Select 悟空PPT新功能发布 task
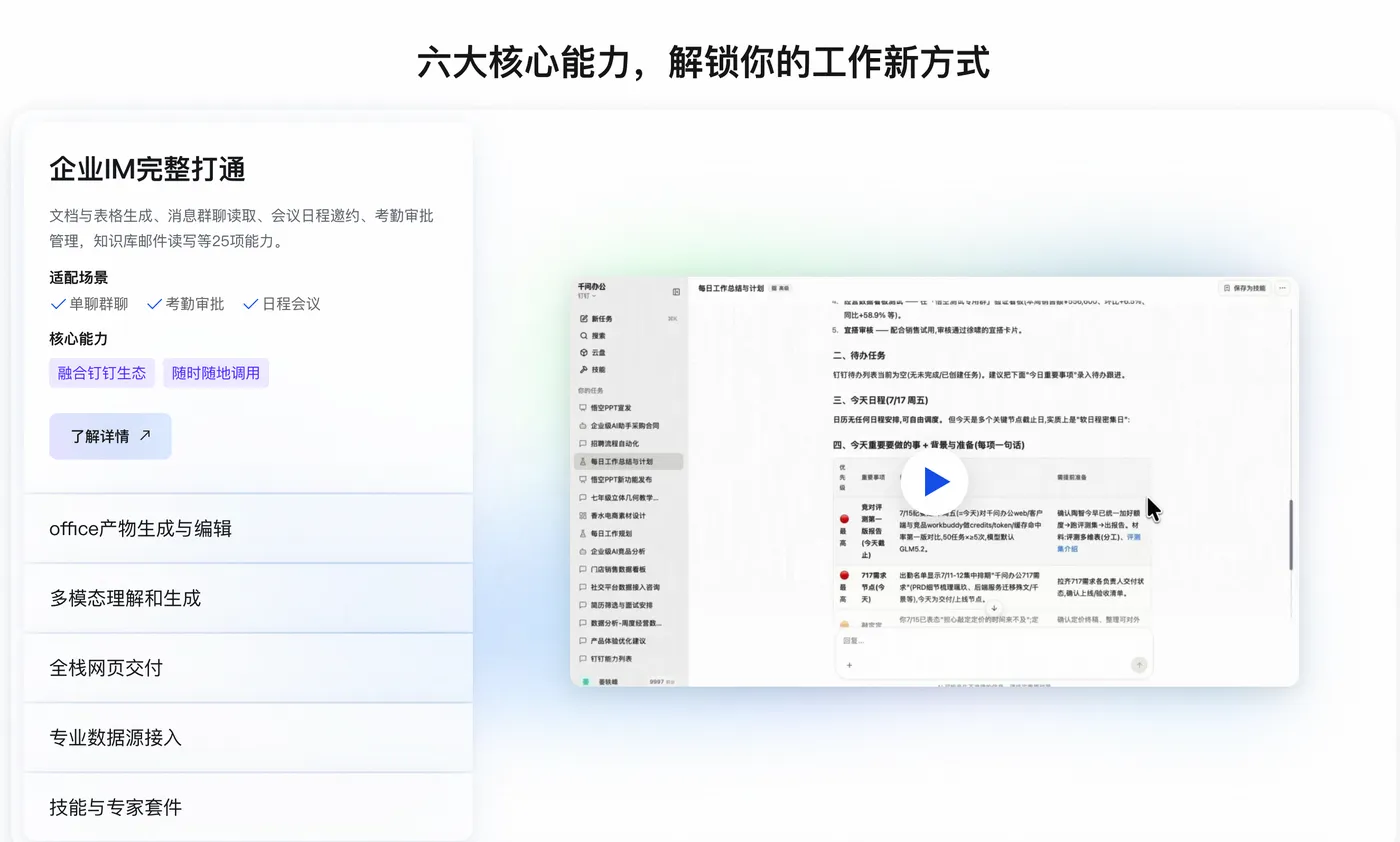Viewport: 1400px width, 842px height. 629,480
